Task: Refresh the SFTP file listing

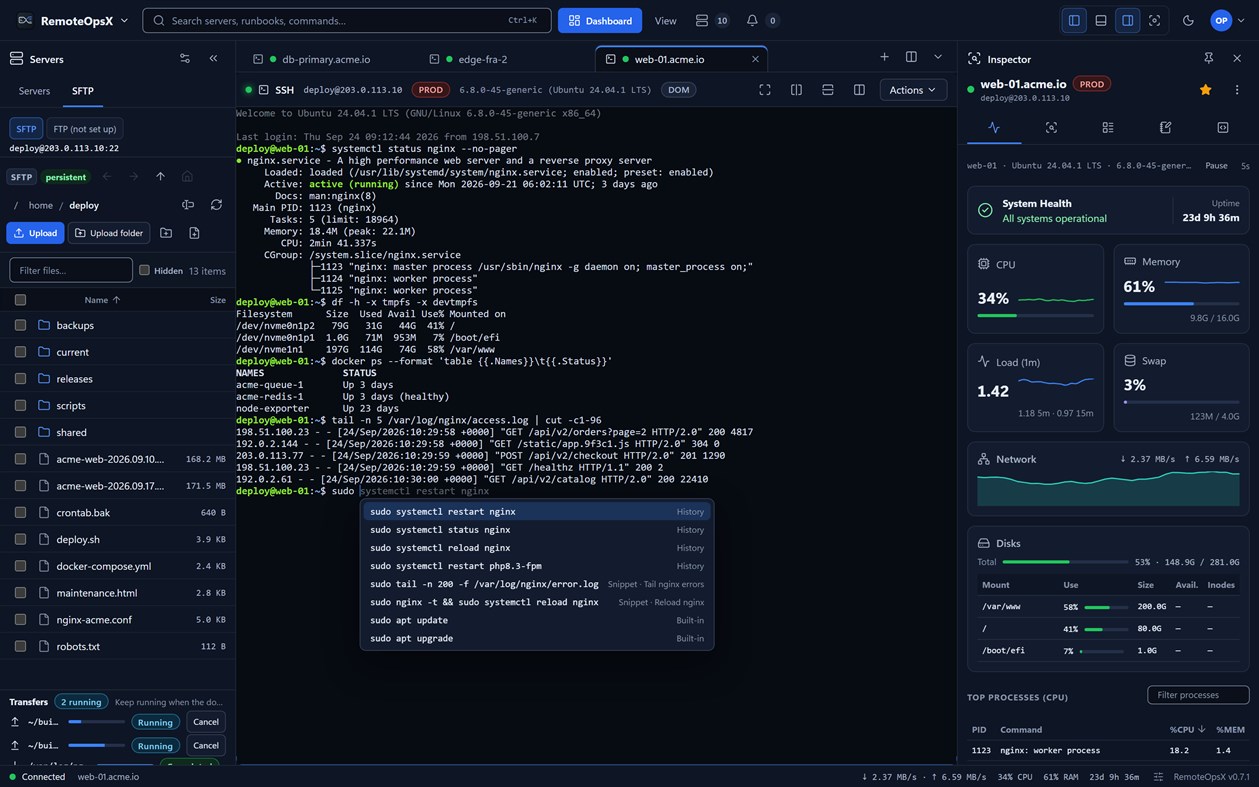Action: 216,205
